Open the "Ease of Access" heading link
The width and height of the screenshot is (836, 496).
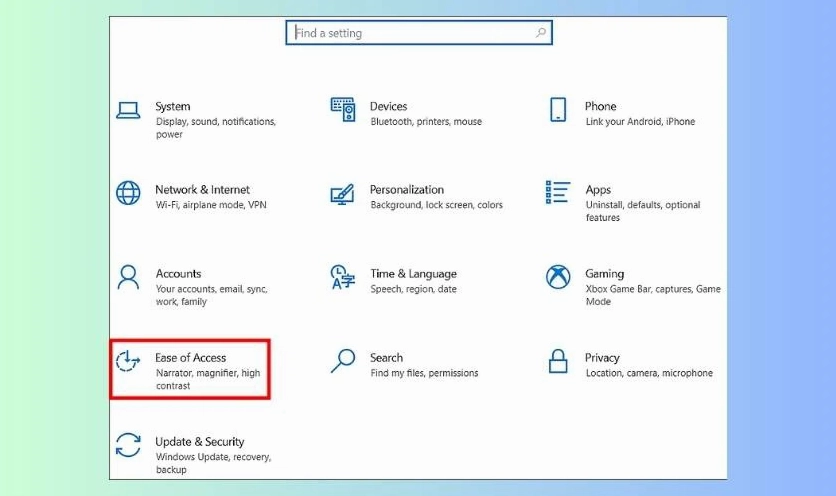click(190, 357)
